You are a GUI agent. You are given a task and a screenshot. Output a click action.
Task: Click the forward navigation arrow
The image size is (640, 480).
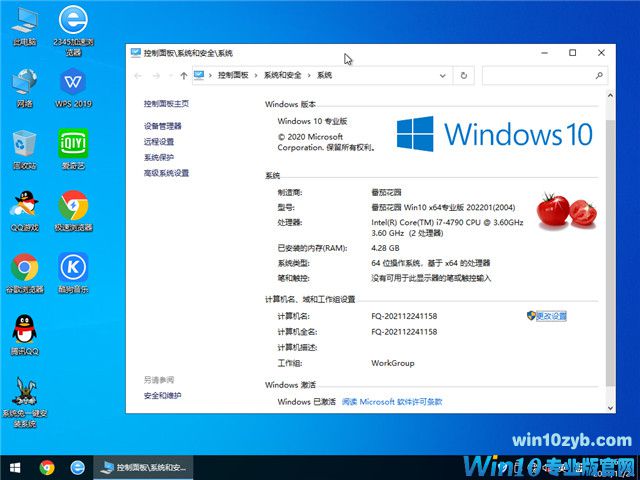pyautogui.click(x=156, y=76)
